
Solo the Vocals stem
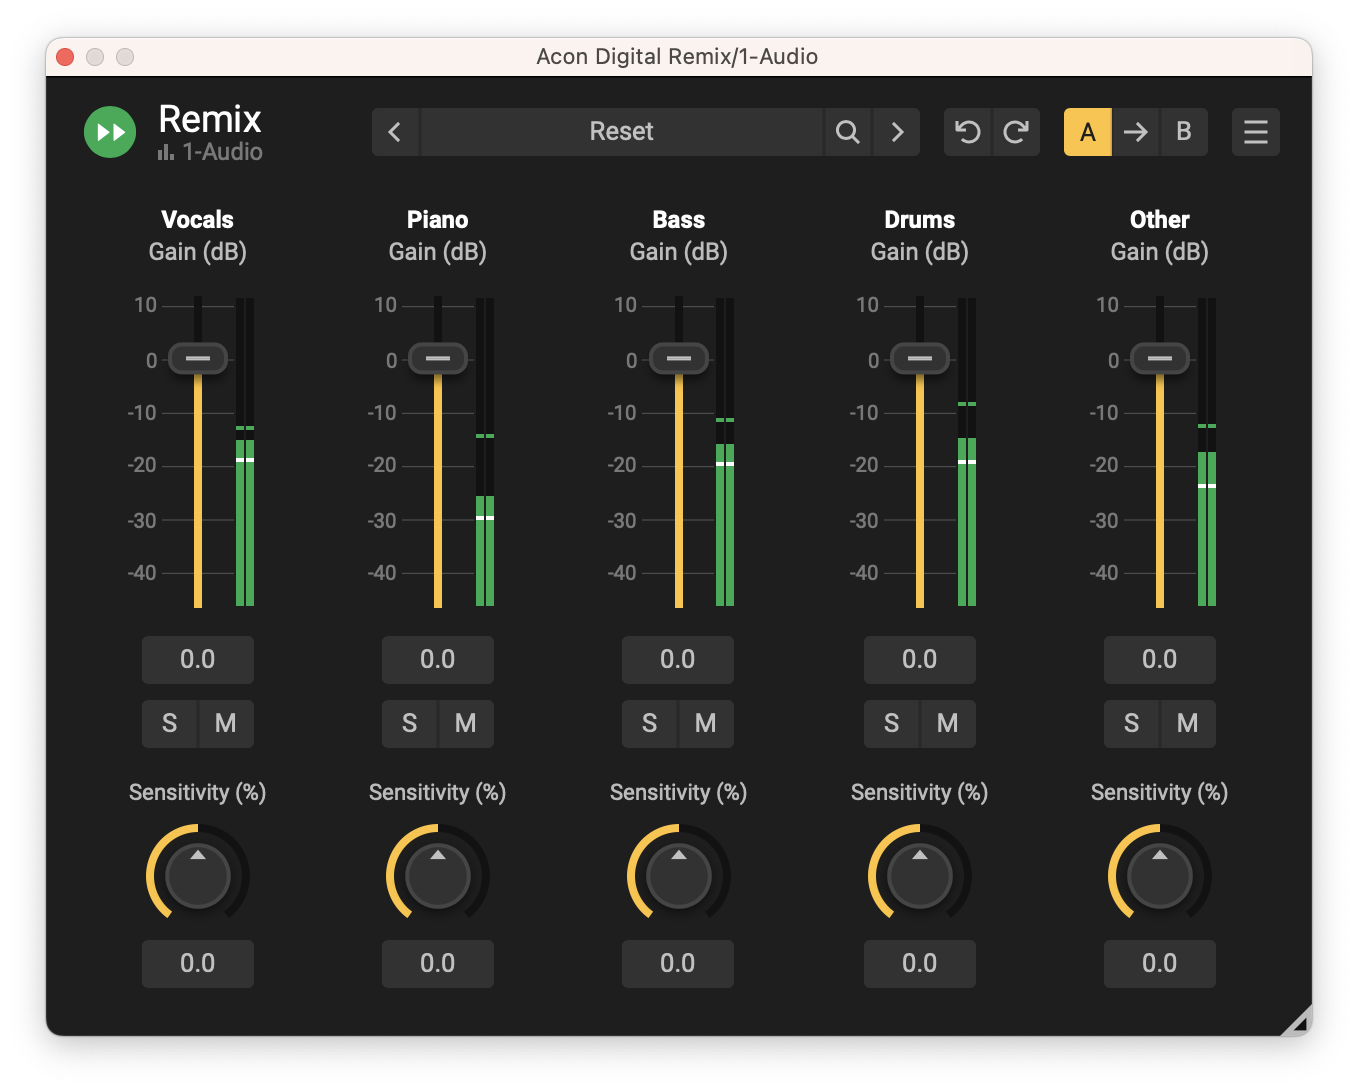[170, 723]
